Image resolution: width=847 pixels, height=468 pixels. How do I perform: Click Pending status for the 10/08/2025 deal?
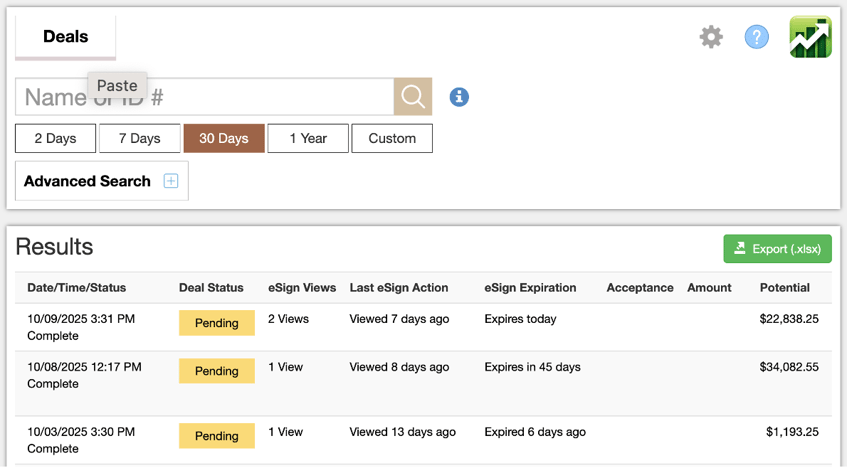217,371
